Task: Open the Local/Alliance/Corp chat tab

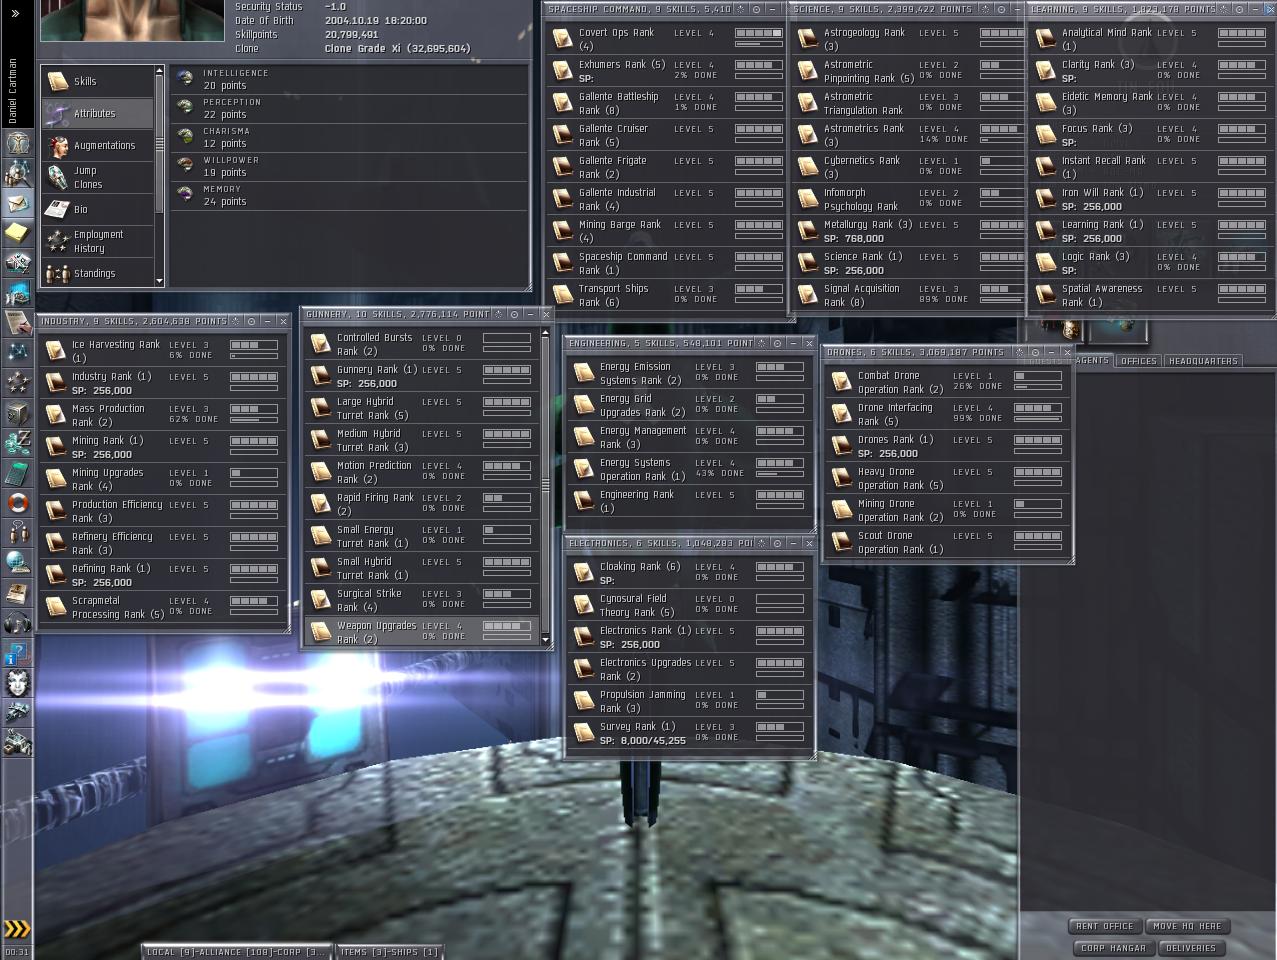Action: 236,952
